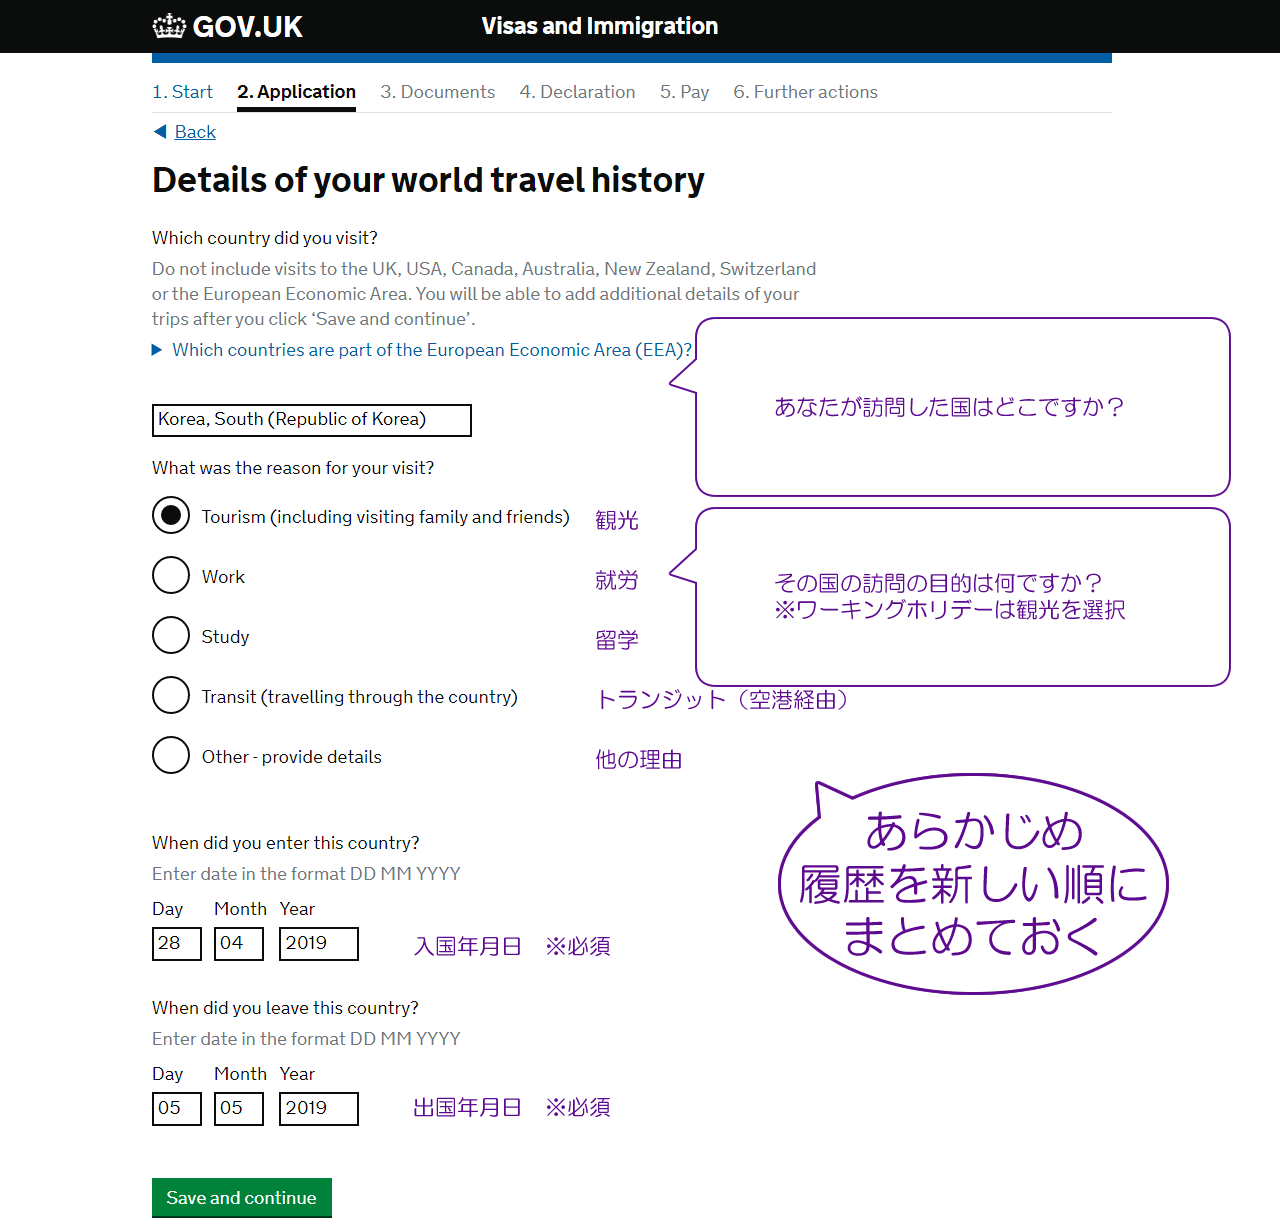1280x1230 pixels.
Task: Click 'What was the reason for your visit?' text
Action: (293, 468)
